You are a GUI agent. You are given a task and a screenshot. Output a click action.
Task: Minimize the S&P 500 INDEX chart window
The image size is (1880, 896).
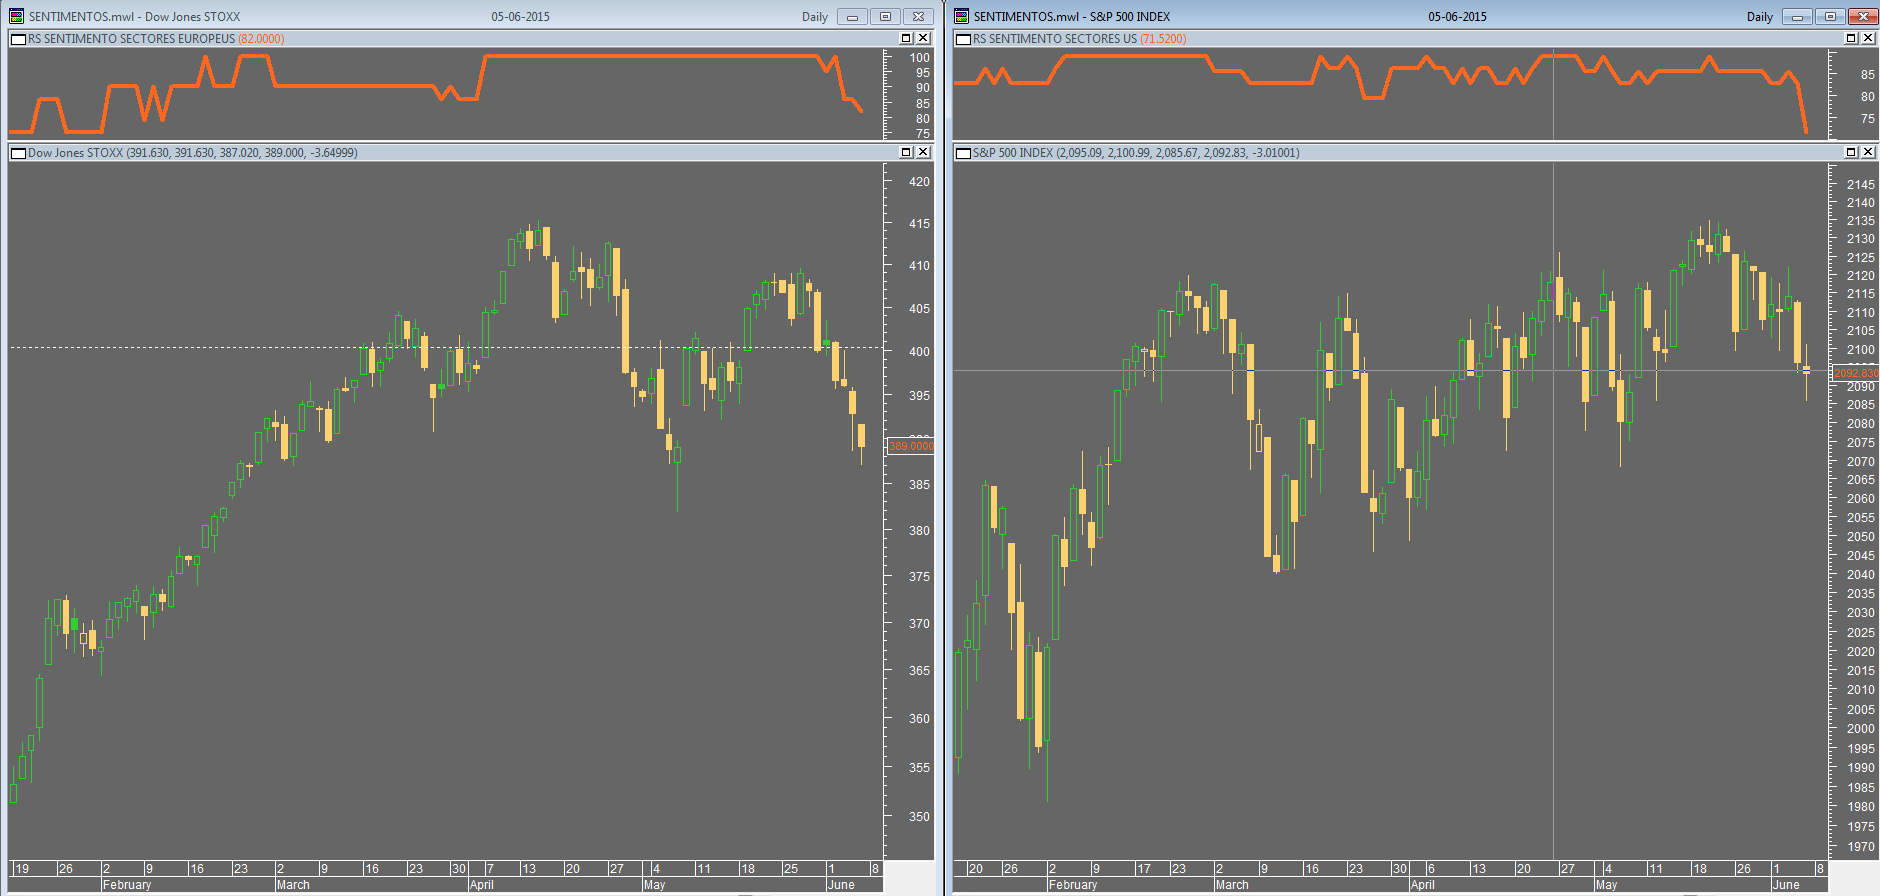click(x=1797, y=16)
